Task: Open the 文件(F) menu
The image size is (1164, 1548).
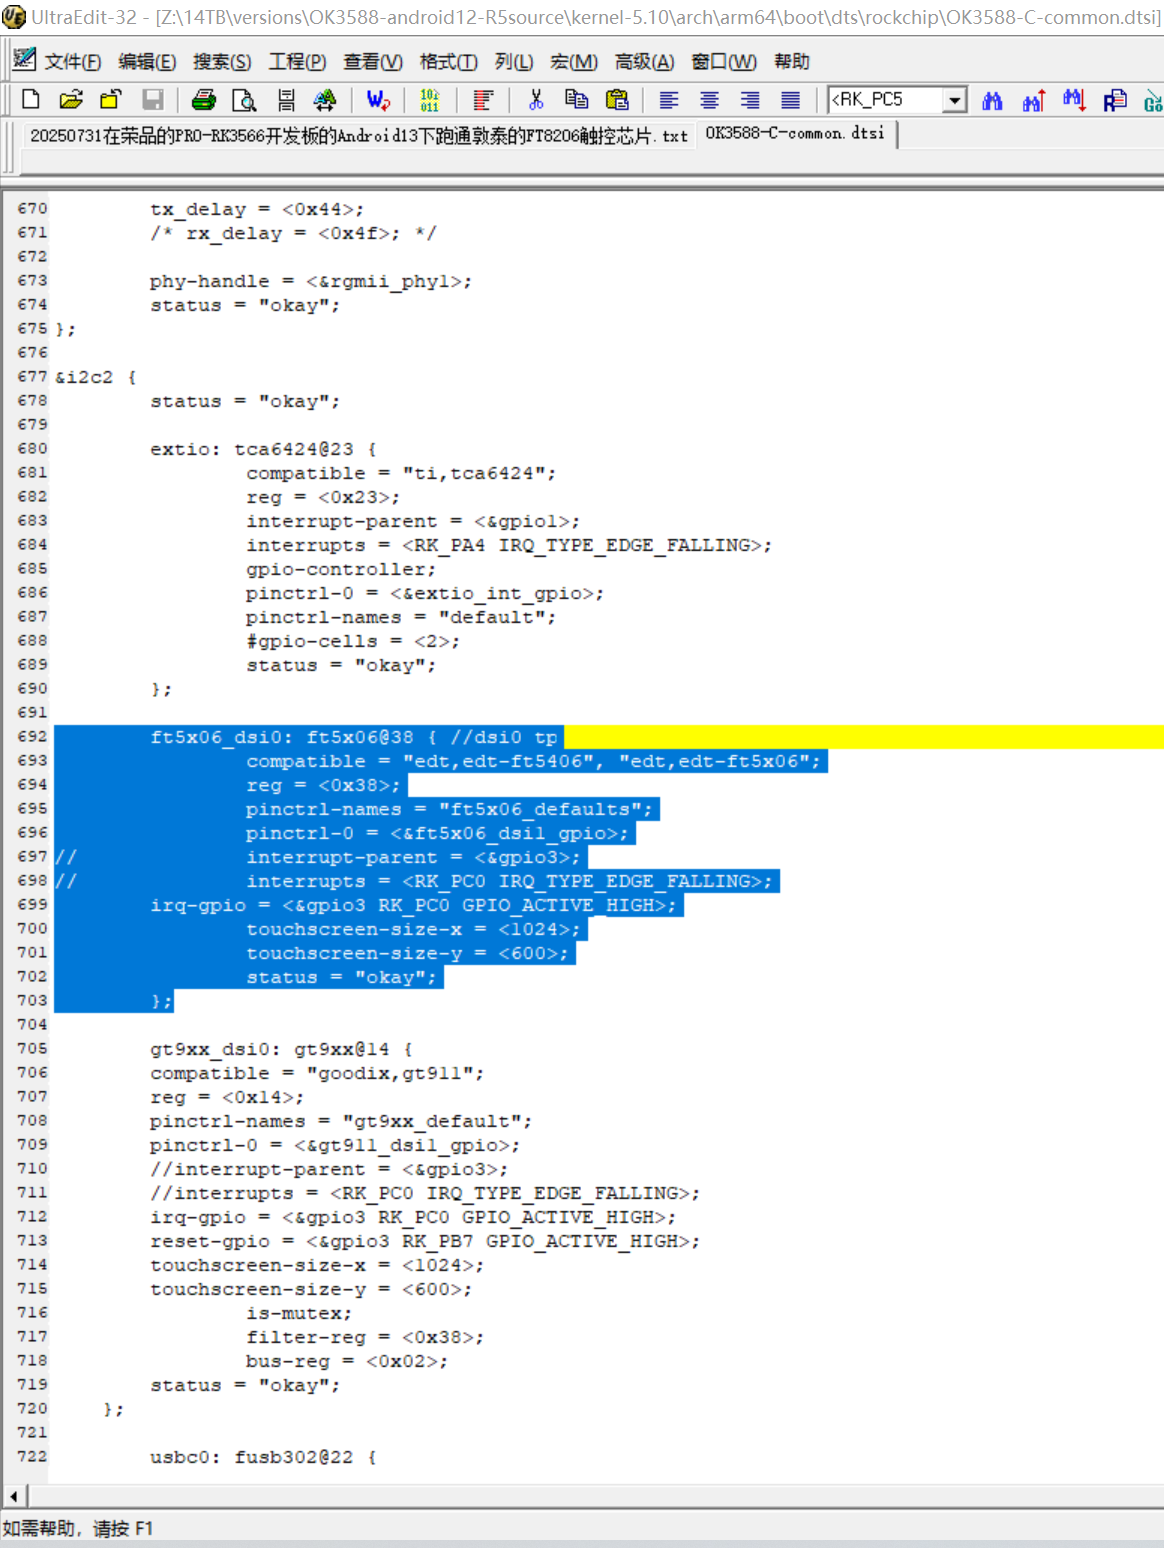Action: click(72, 62)
